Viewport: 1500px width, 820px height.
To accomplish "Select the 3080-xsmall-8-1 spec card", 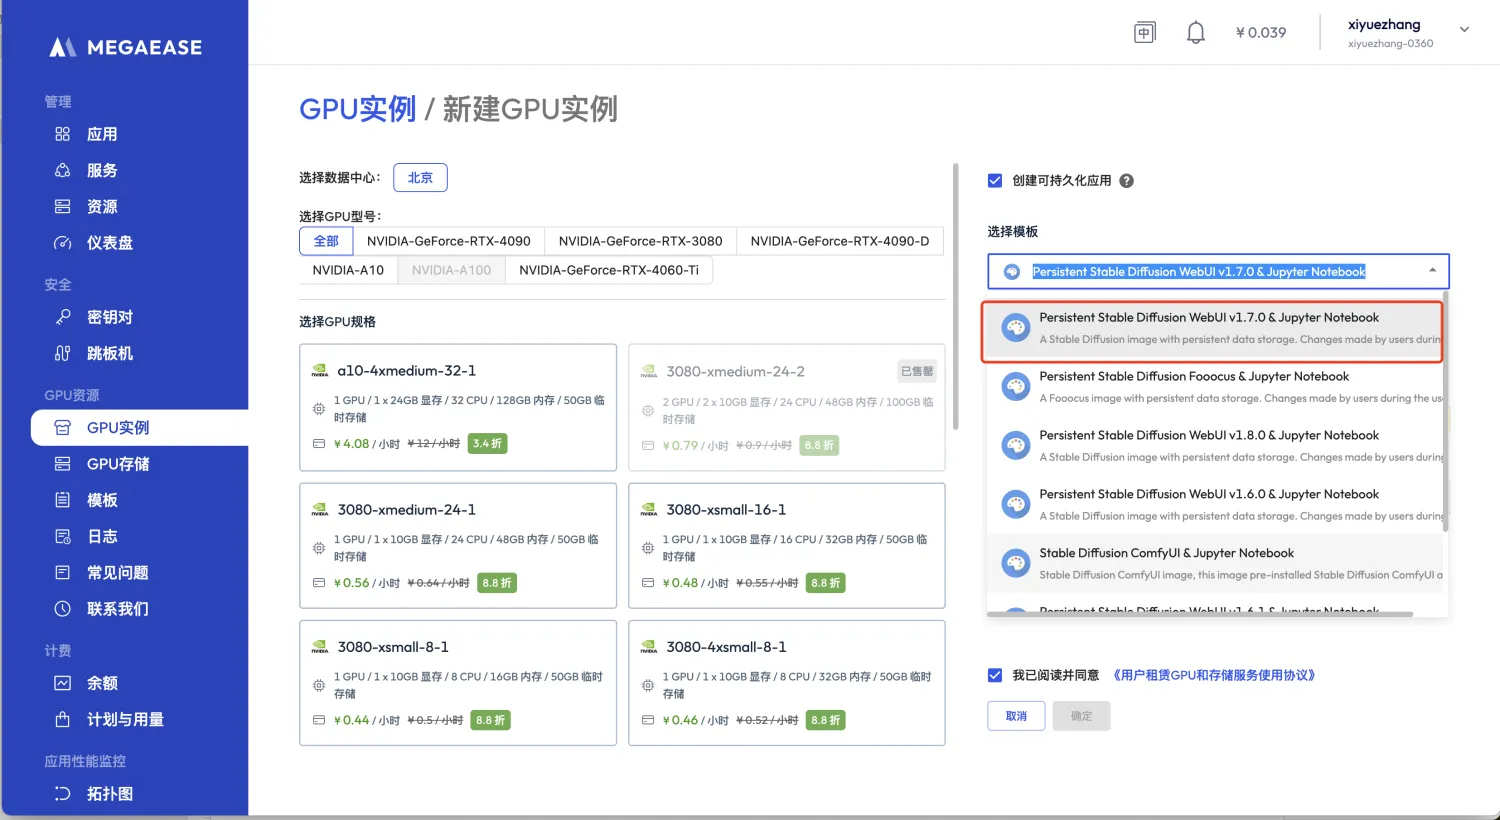I will click(x=458, y=683).
